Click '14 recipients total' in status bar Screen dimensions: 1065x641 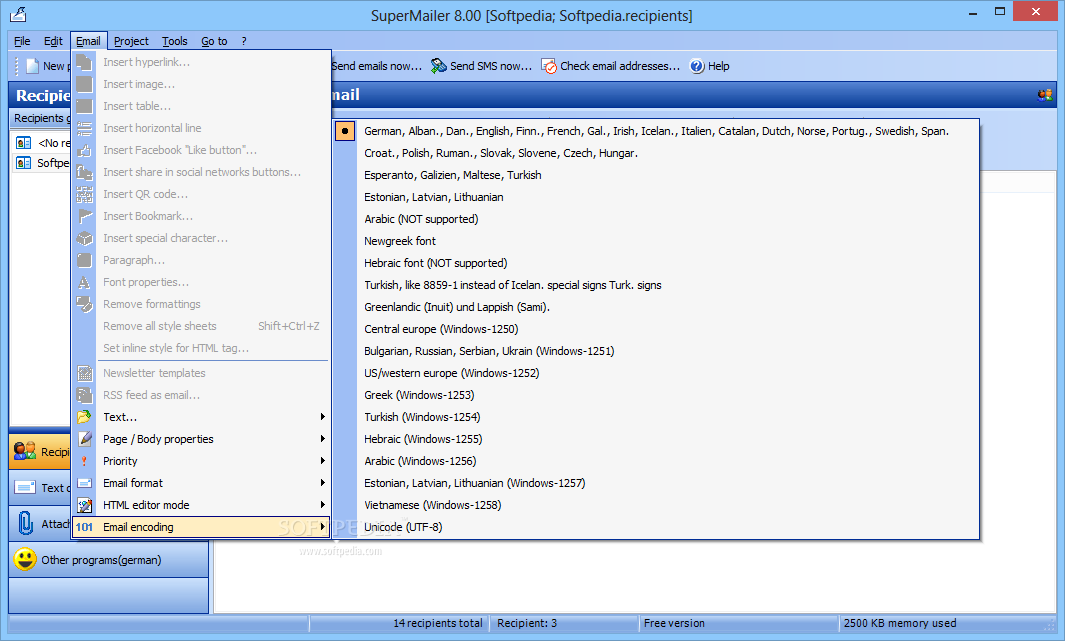coord(437,623)
